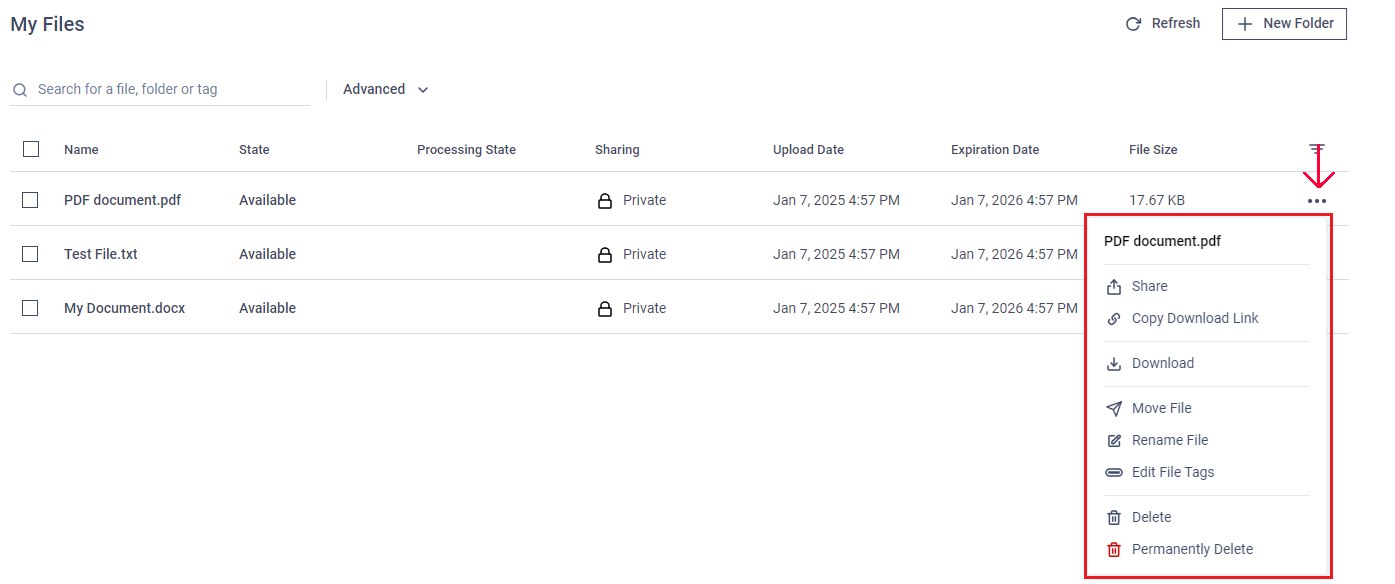Focus the file search field
Screen dimensions: 1395x584
160,90
